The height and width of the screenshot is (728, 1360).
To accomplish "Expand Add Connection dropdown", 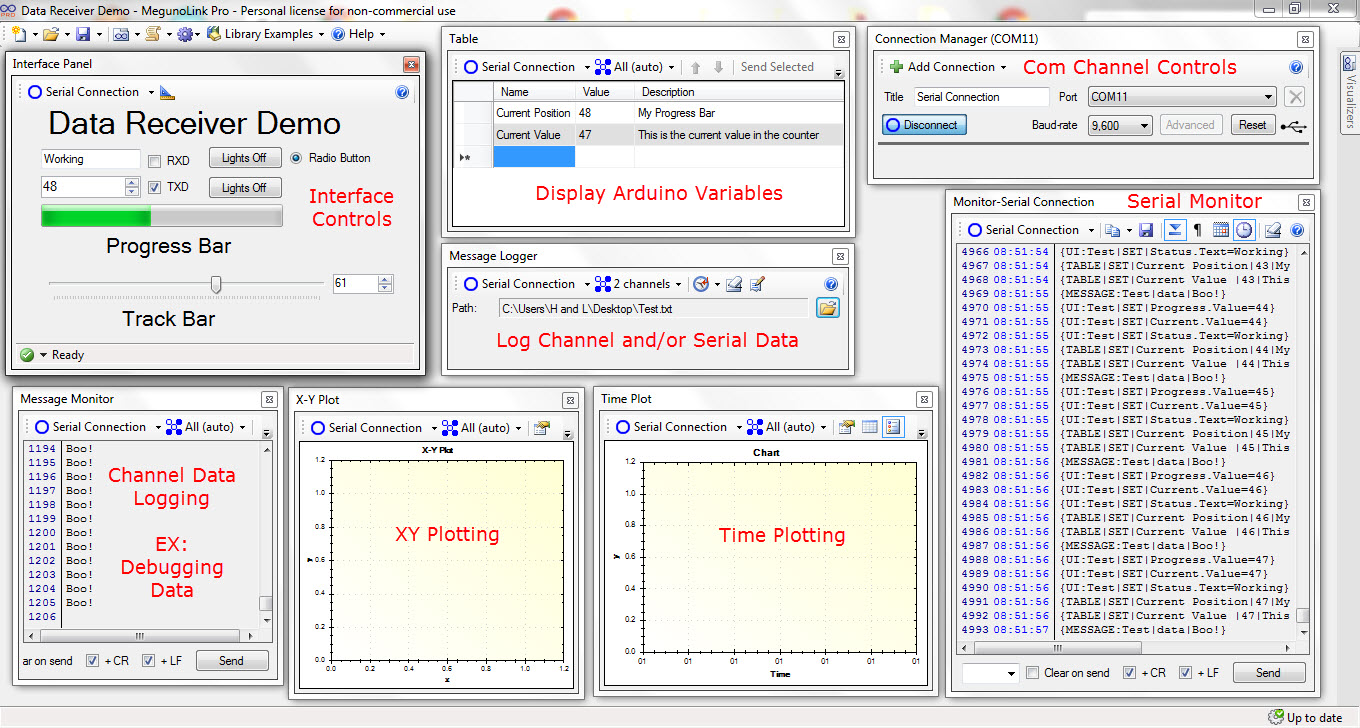I will point(1003,67).
